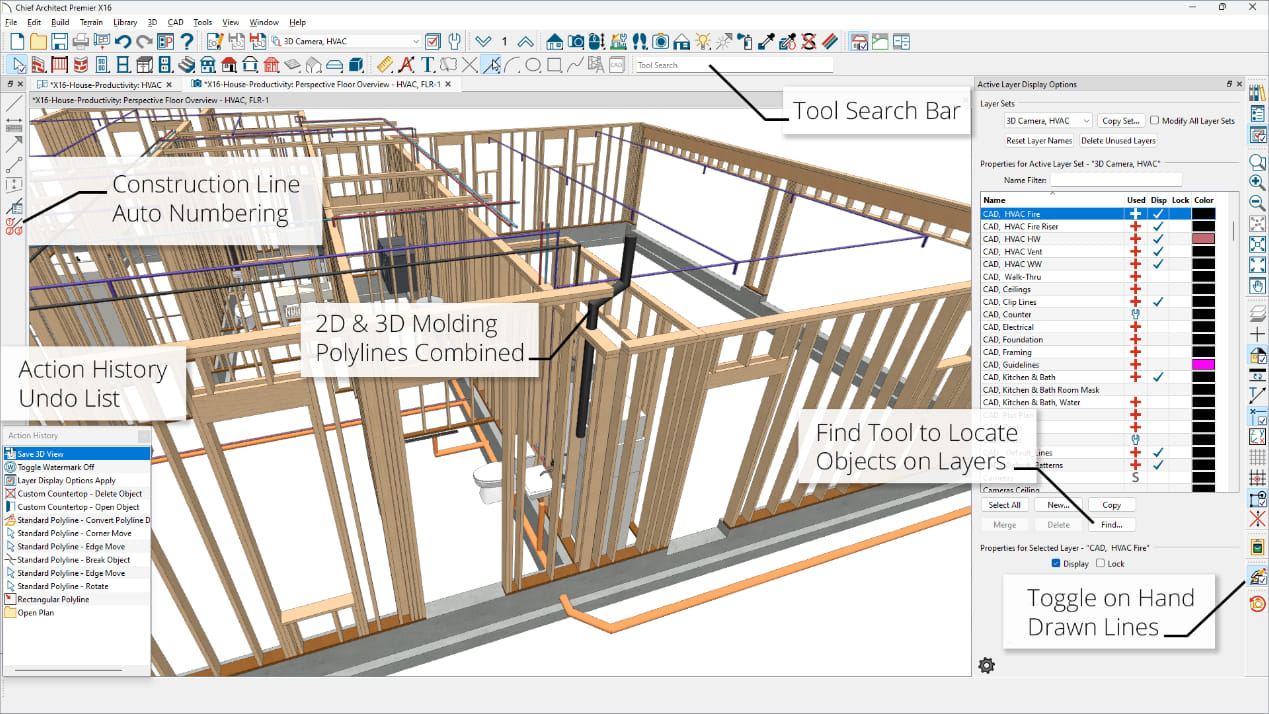This screenshot has height=714, width=1269.
Task: Undo the last action
Action: tap(121, 41)
